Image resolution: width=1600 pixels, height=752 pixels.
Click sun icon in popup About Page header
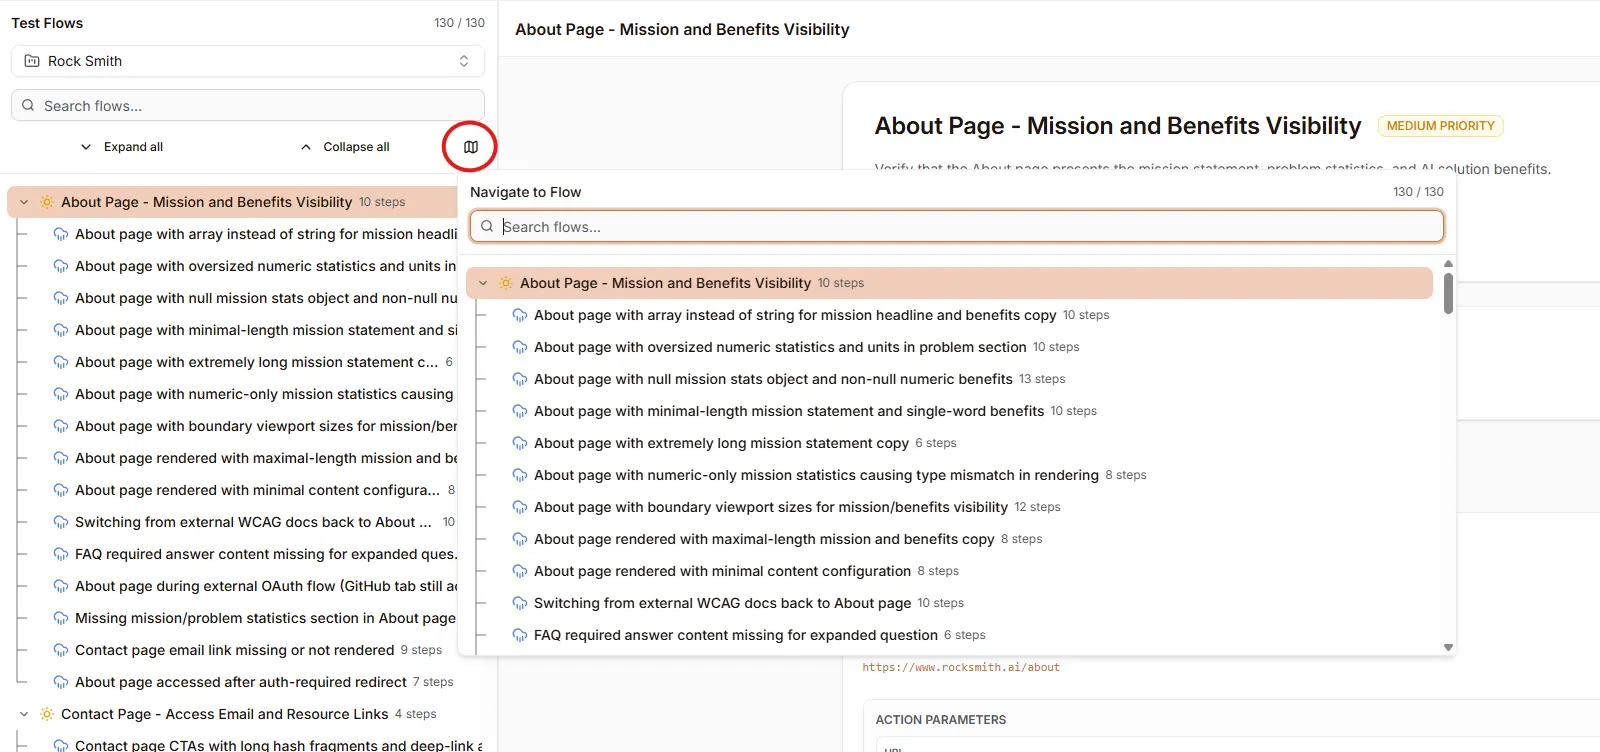tap(505, 283)
